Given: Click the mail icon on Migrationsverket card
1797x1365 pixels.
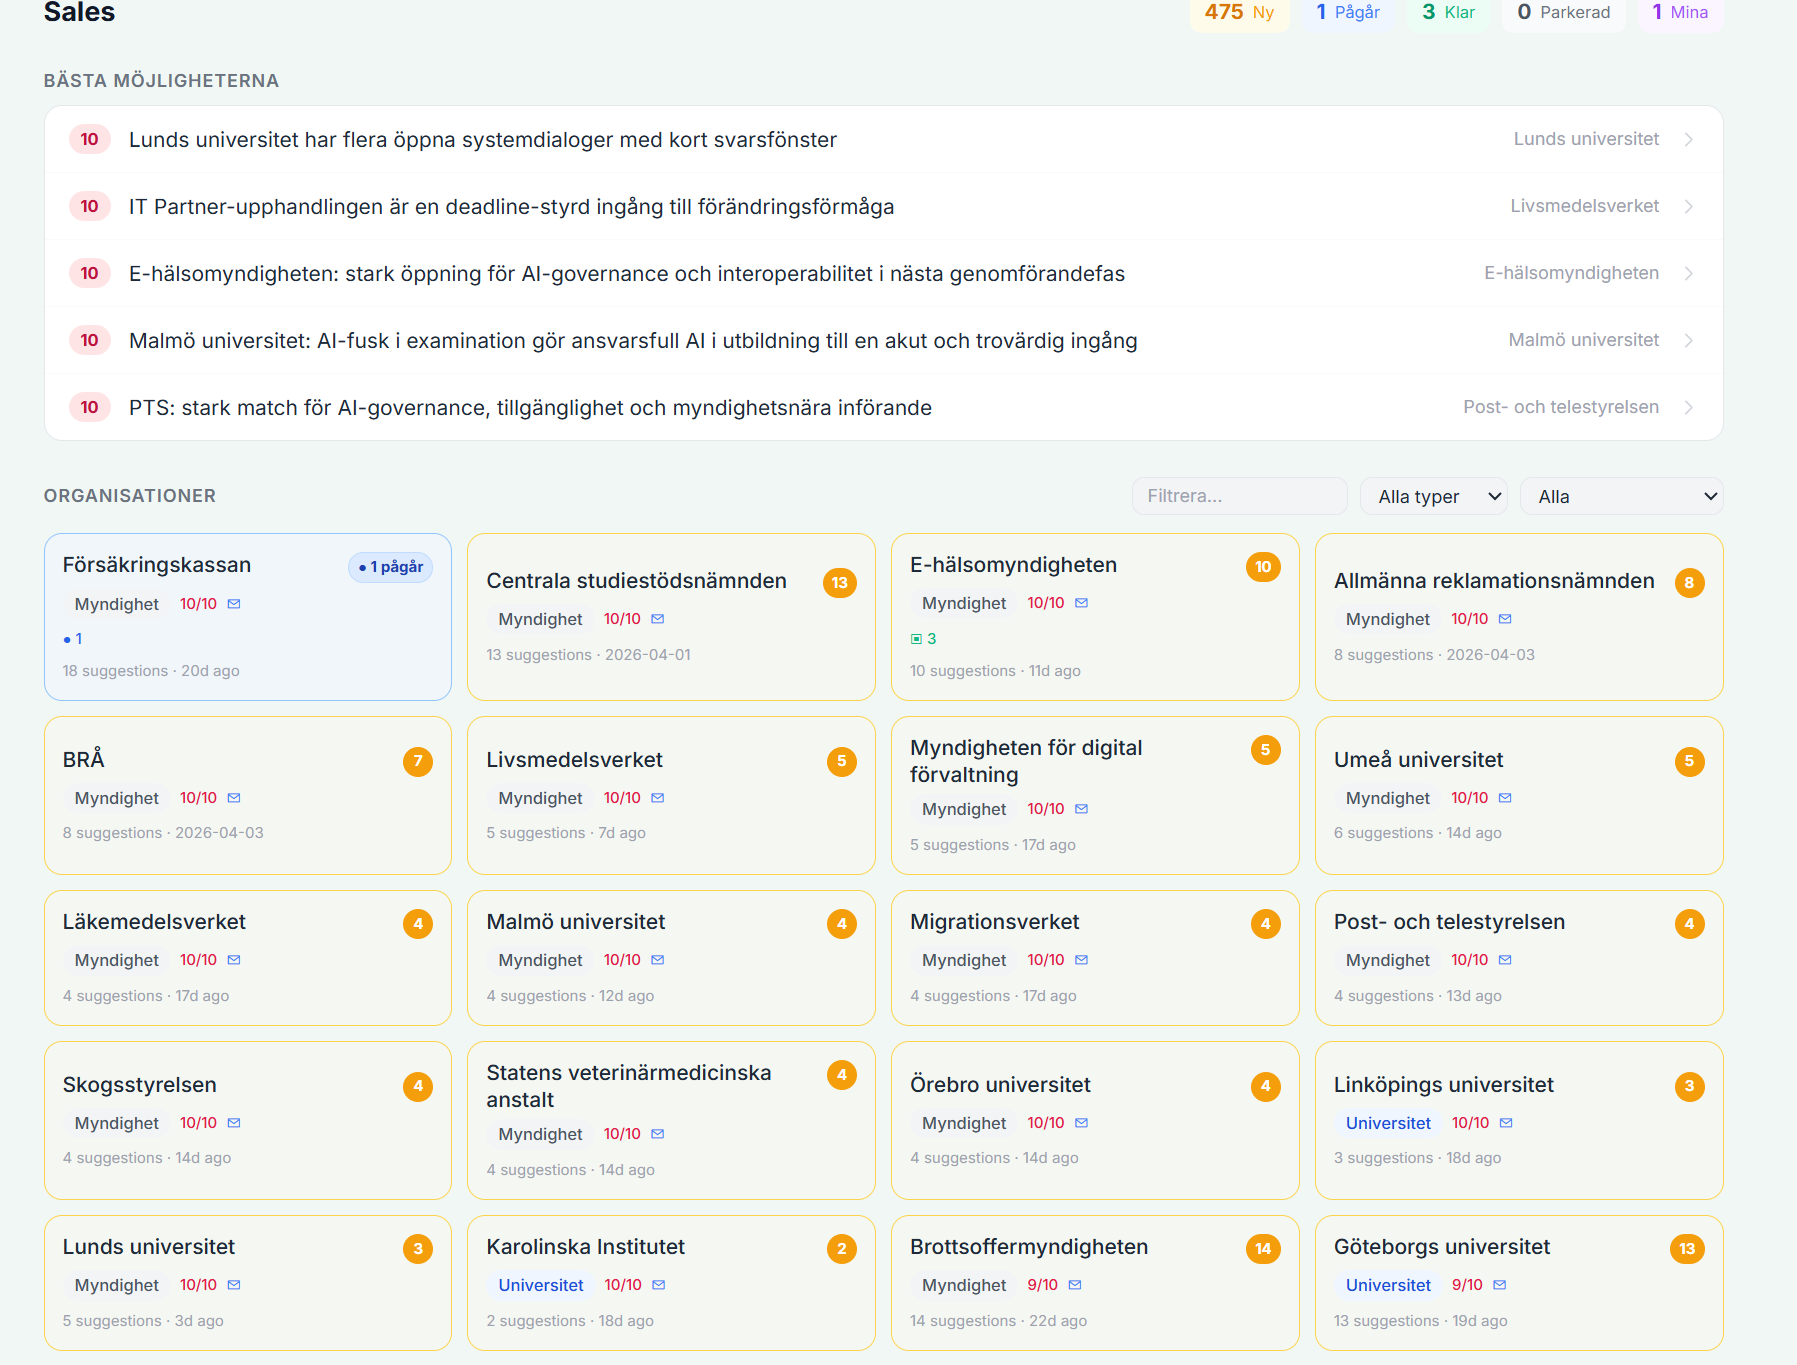Looking at the screenshot, I should click(x=1082, y=960).
